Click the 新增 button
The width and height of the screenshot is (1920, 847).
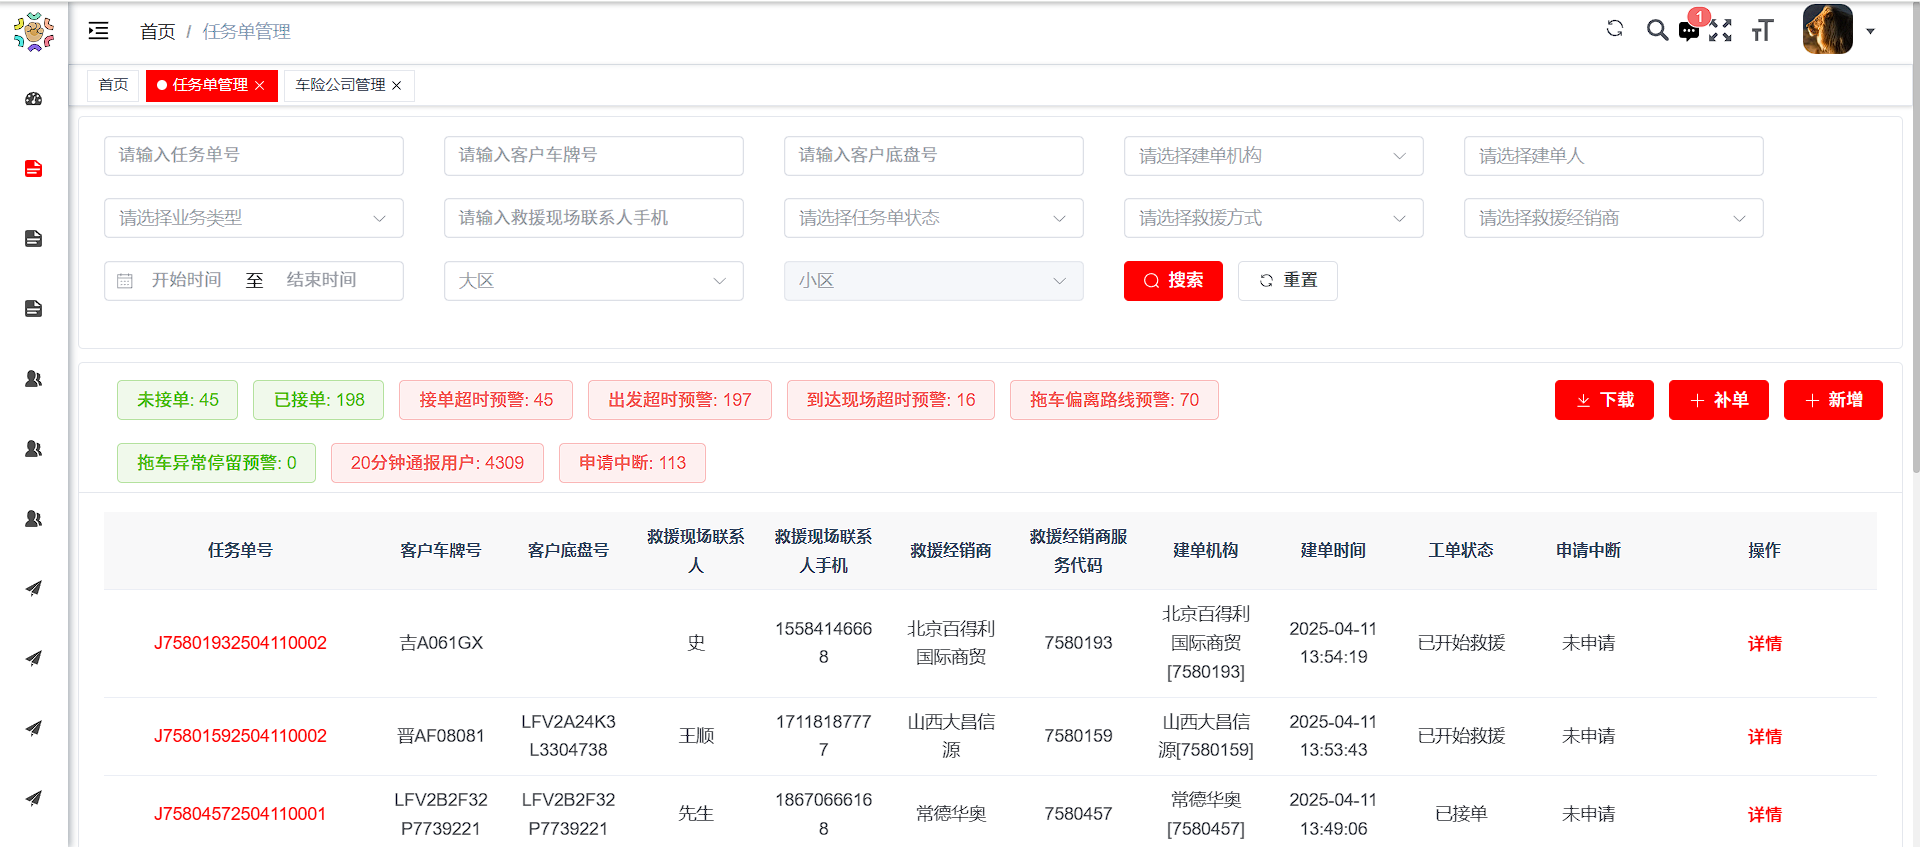point(1833,400)
